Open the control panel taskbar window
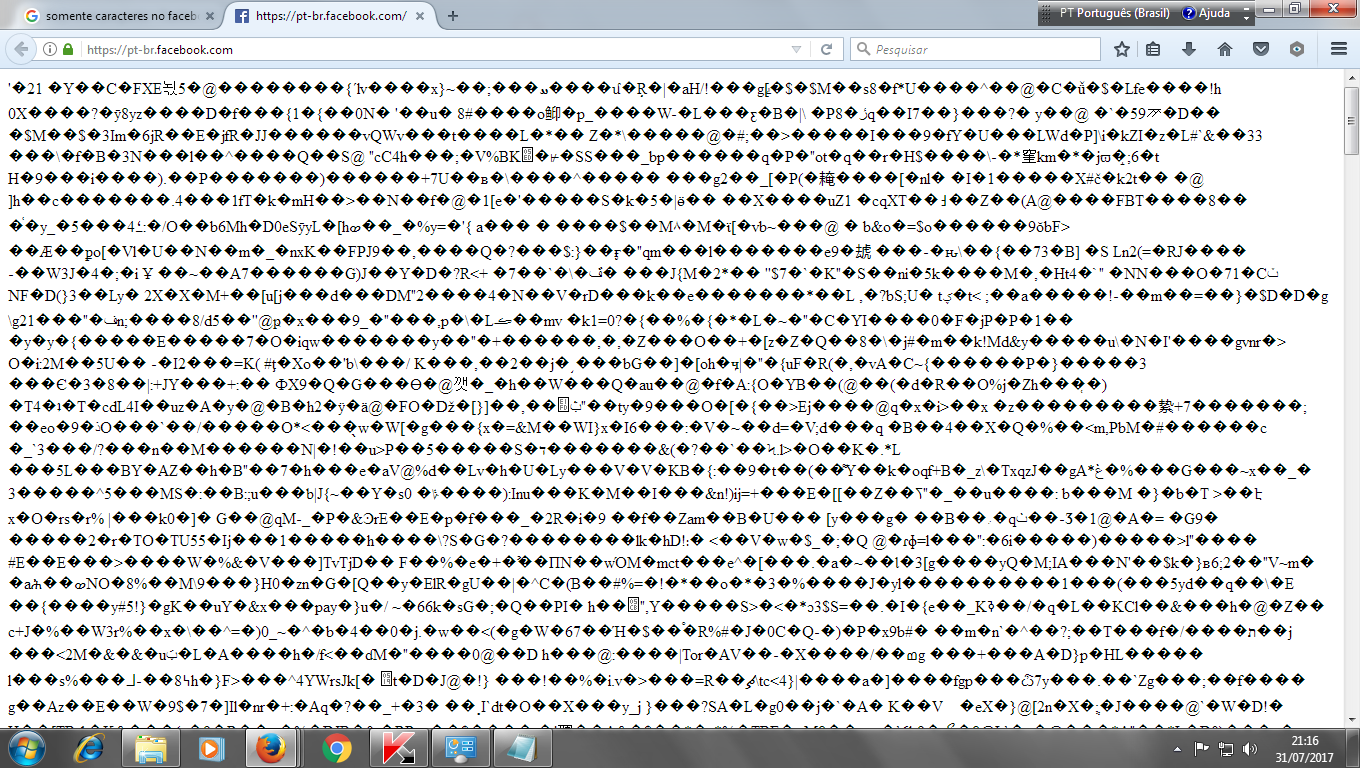This screenshot has width=1360, height=768. [459, 748]
